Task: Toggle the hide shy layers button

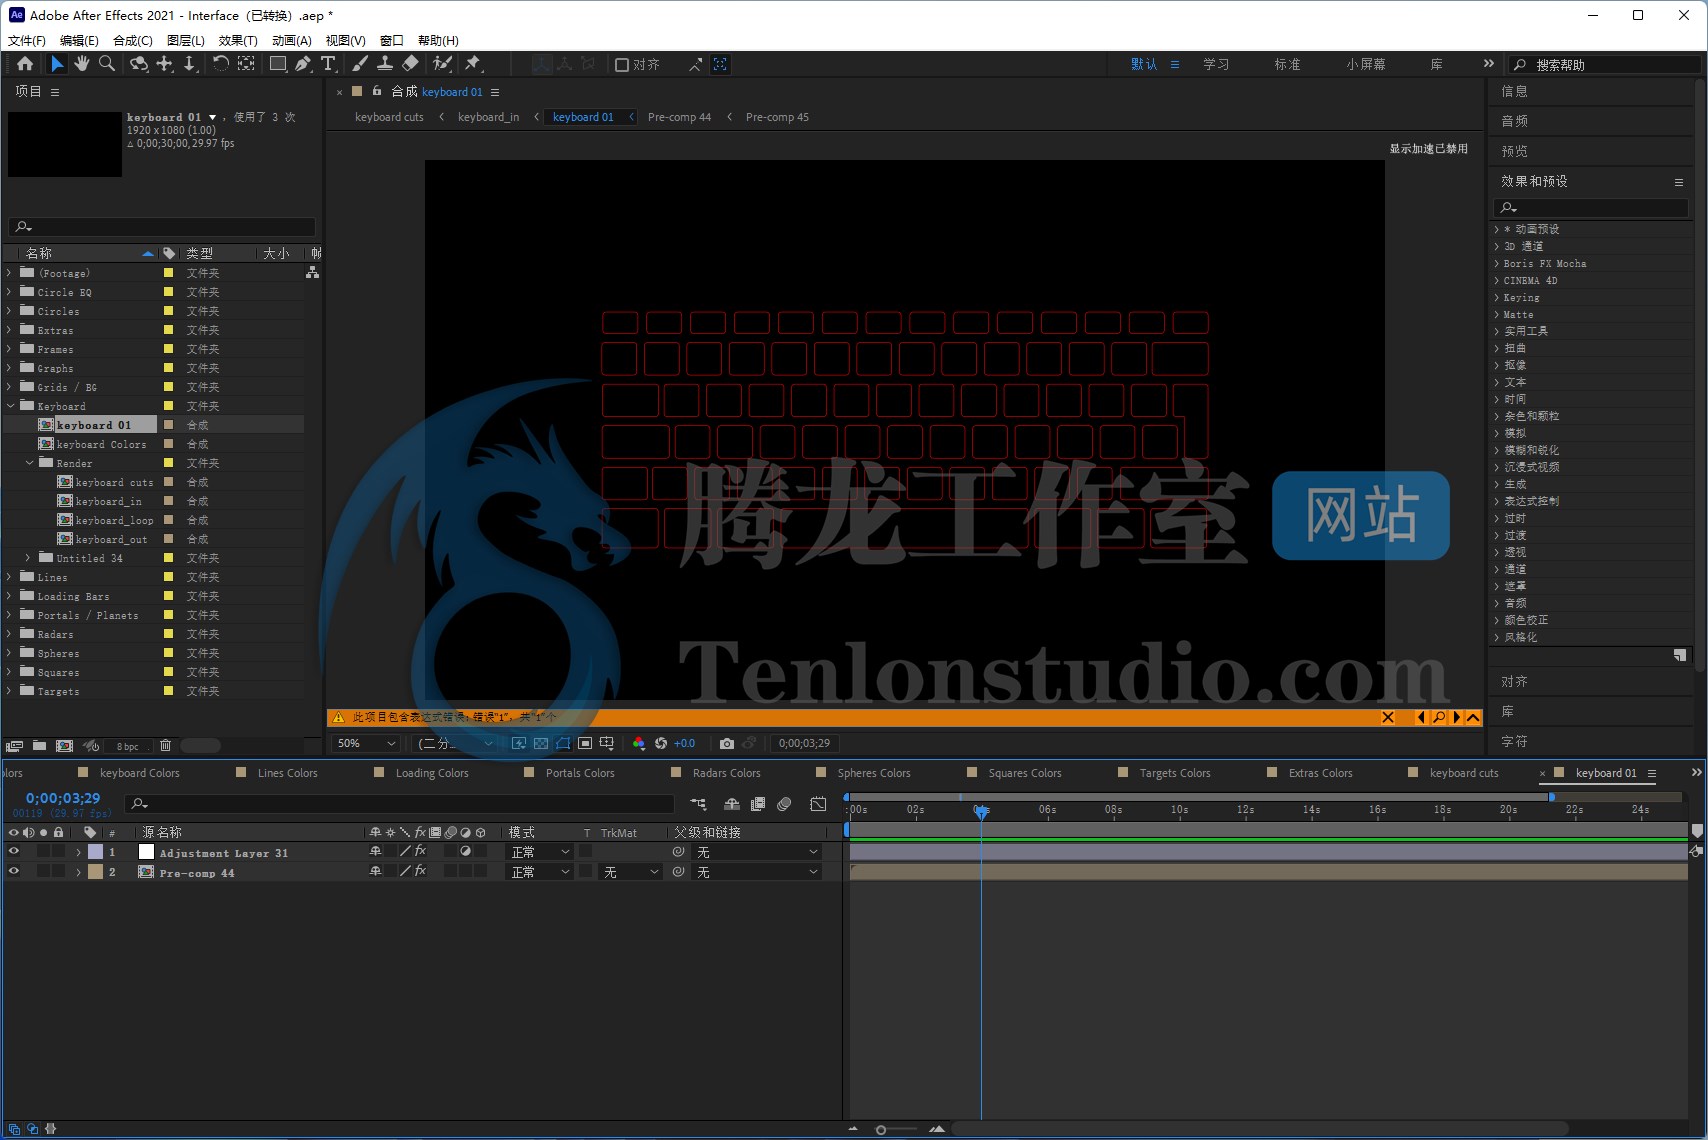Action: pos(732,804)
